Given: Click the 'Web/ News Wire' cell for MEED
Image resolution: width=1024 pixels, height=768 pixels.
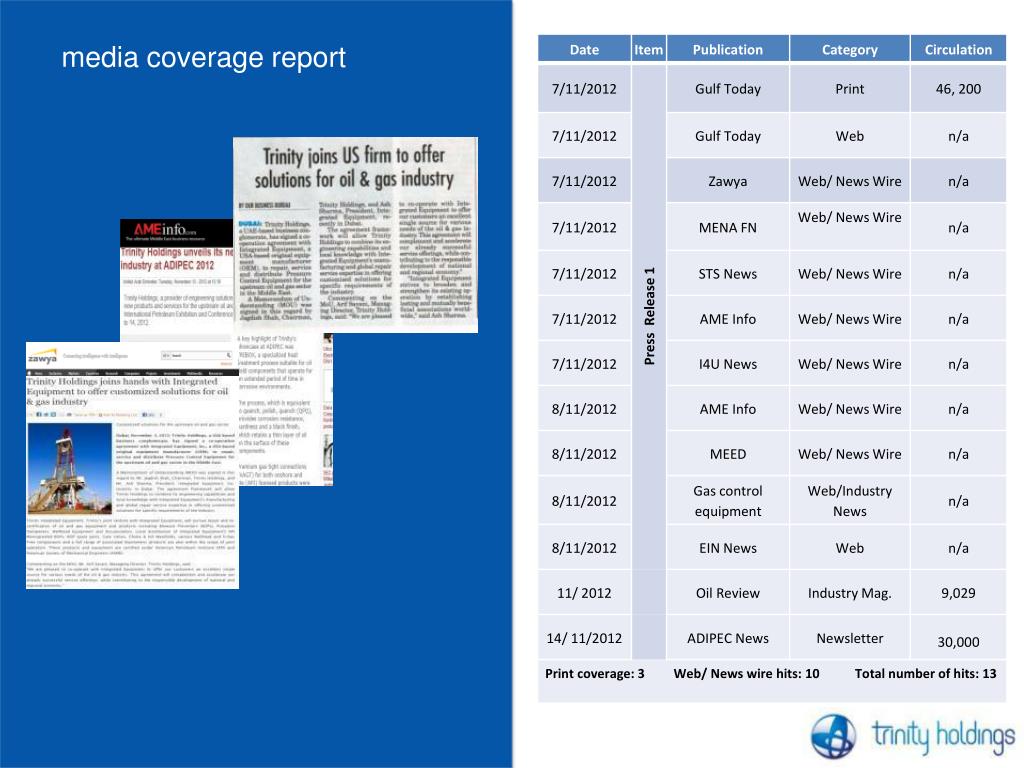Looking at the screenshot, I should (850, 454).
